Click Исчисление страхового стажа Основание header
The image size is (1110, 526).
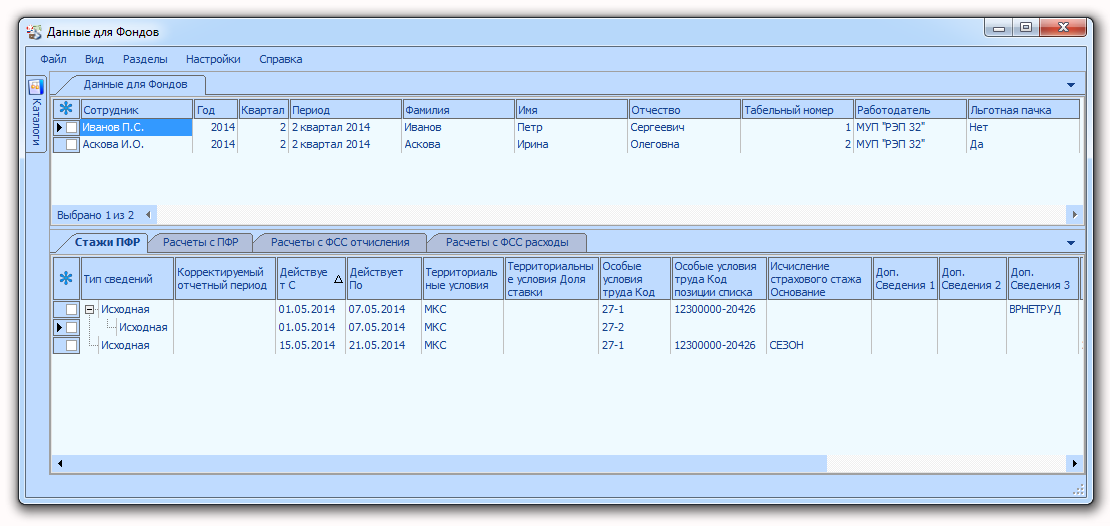[x=820, y=279]
